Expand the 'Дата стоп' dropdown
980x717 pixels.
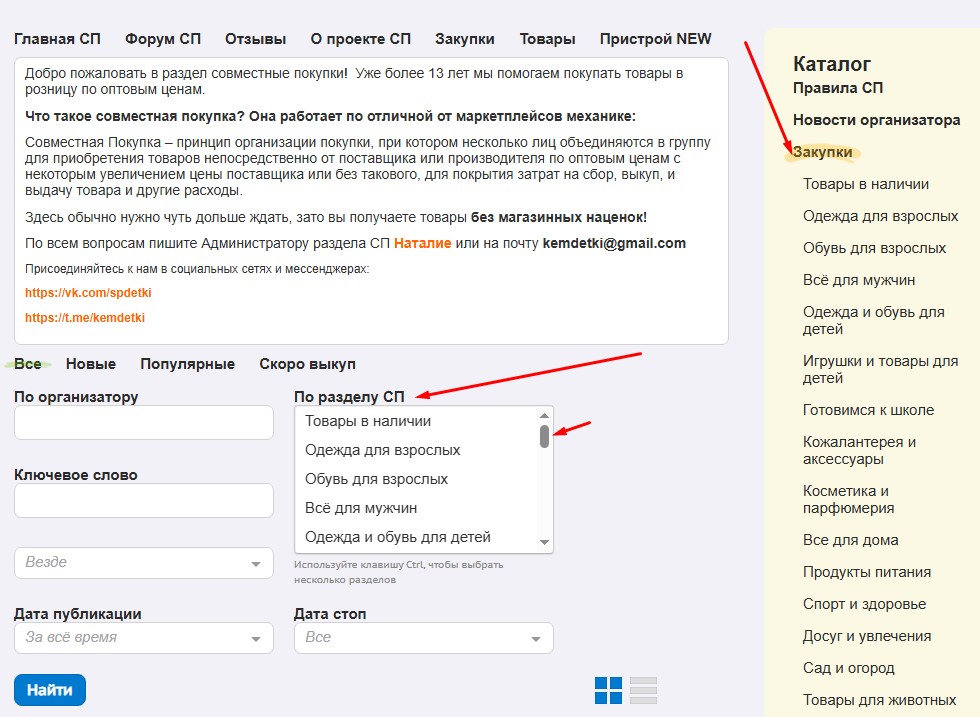[x=423, y=638]
